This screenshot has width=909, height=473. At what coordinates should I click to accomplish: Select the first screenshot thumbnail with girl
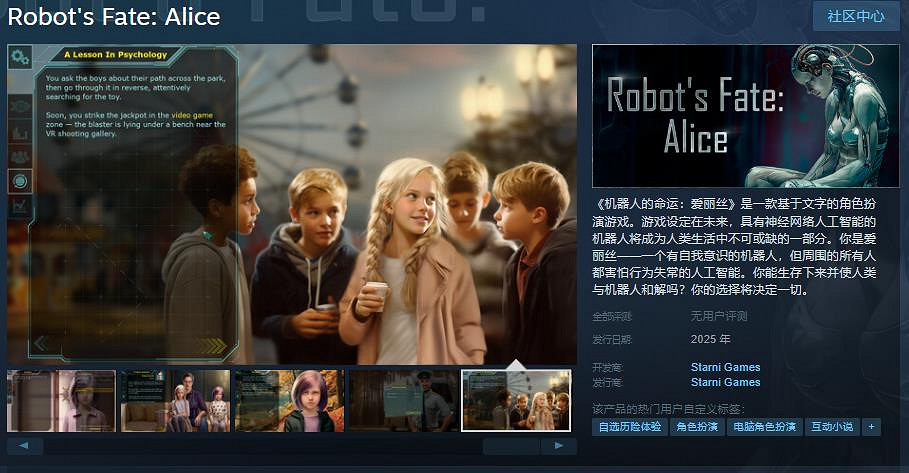coord(61,401)
